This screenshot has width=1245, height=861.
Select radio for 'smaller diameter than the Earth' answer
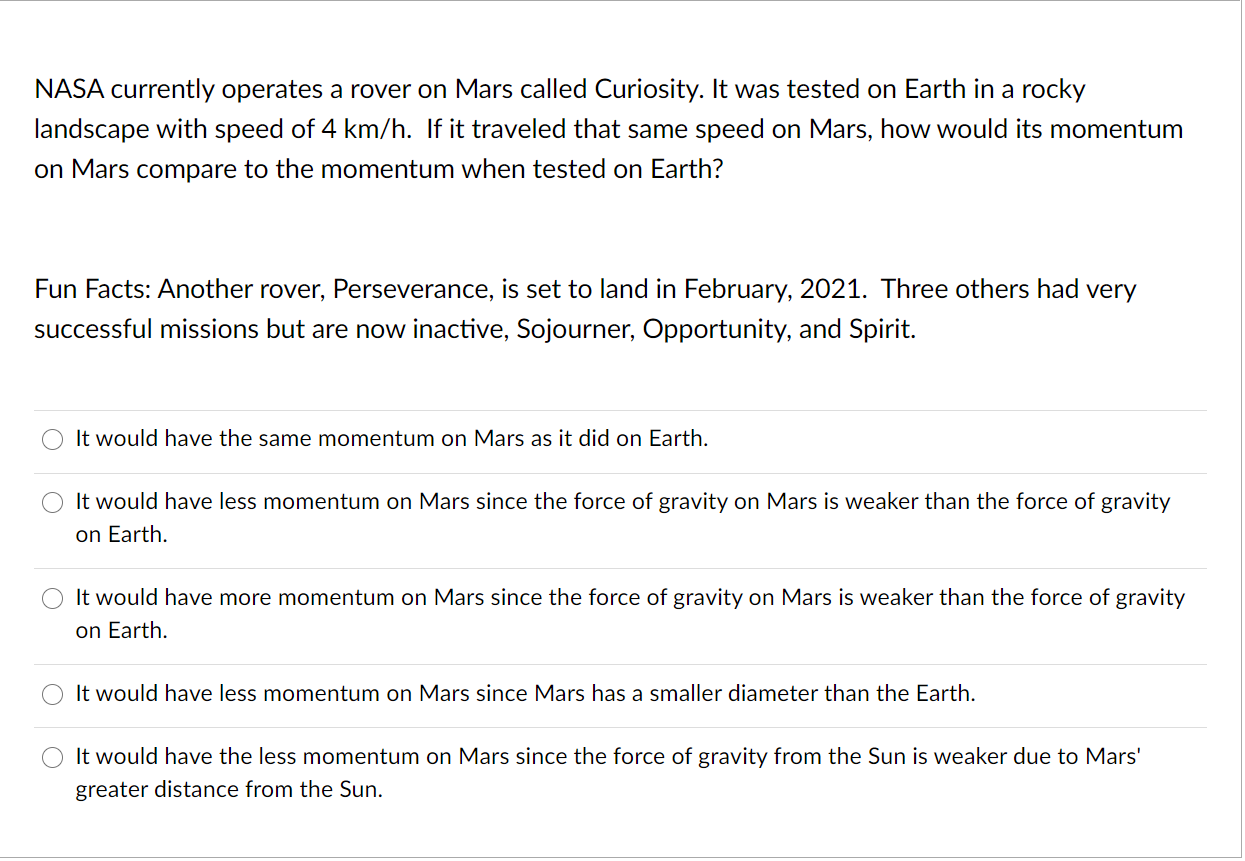click(53, 694)
